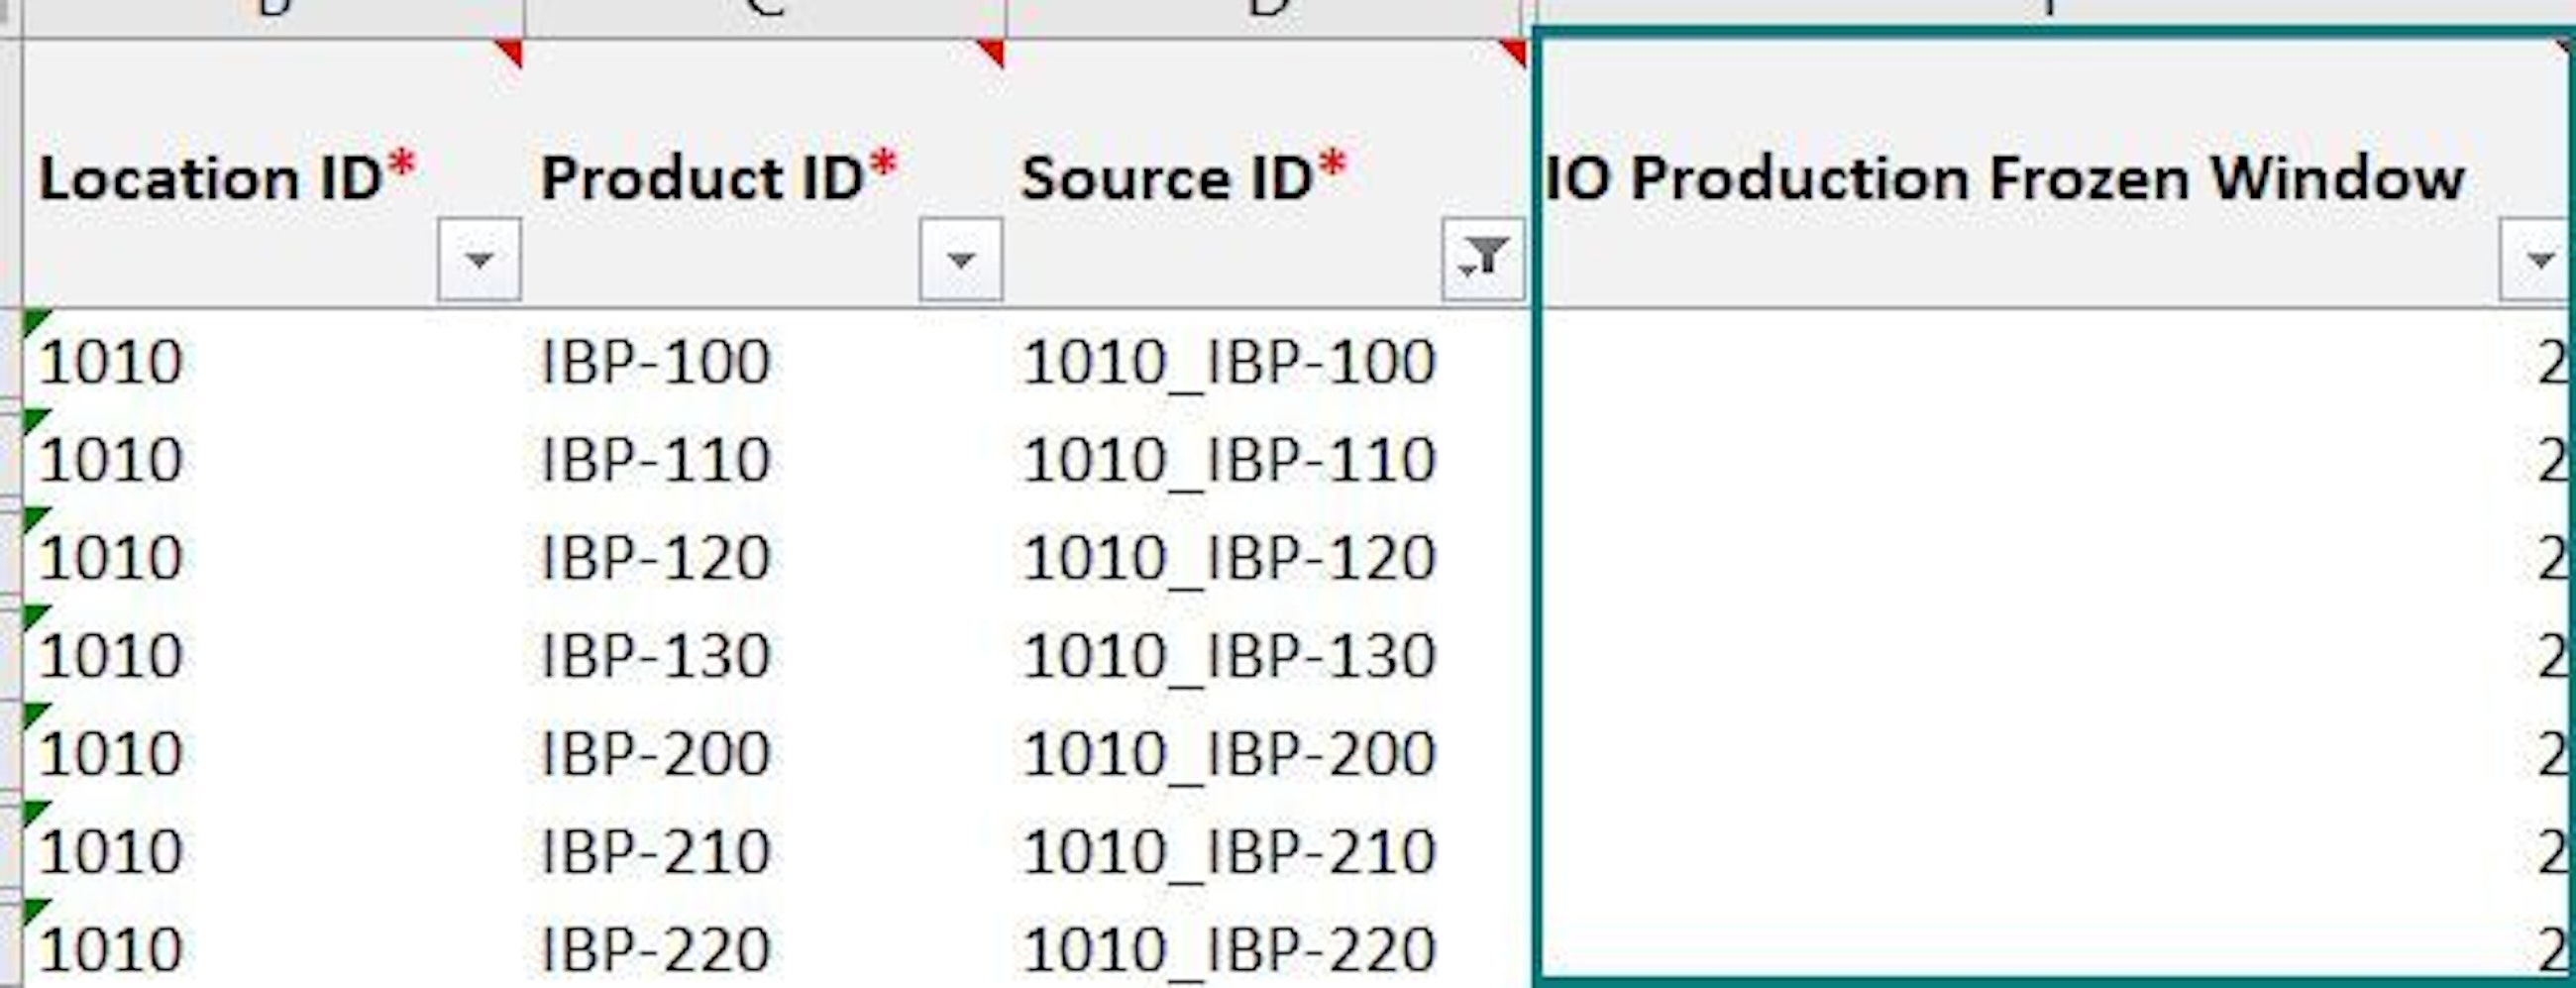
Task: Expand the IO Production Frozen Window filter
Action: click(2538, 260)
